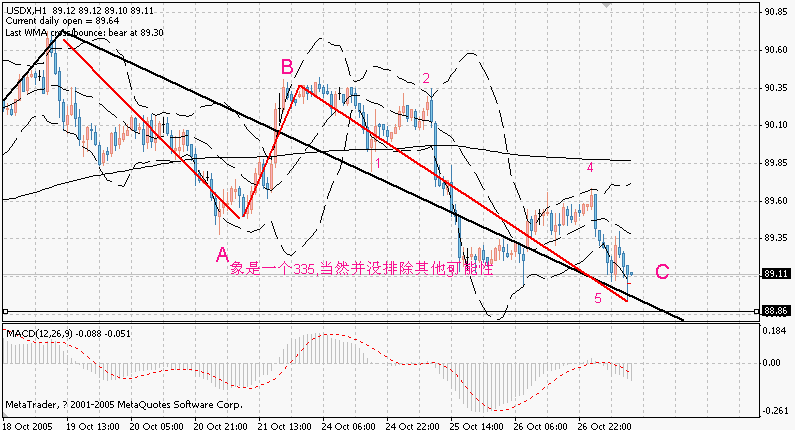Click the pink wave number 2 label
The height and width of the screenshot is (430, 795).
pos(426,78)
